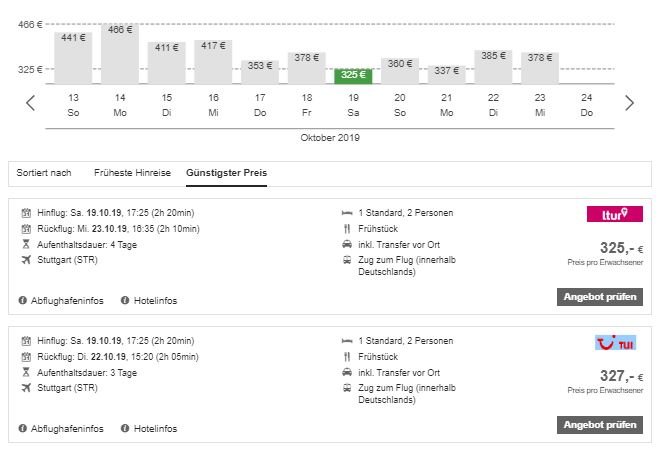661x449 pixels.
Task: Click the TUI logo in second offer
Action: (x=613, y=343)
